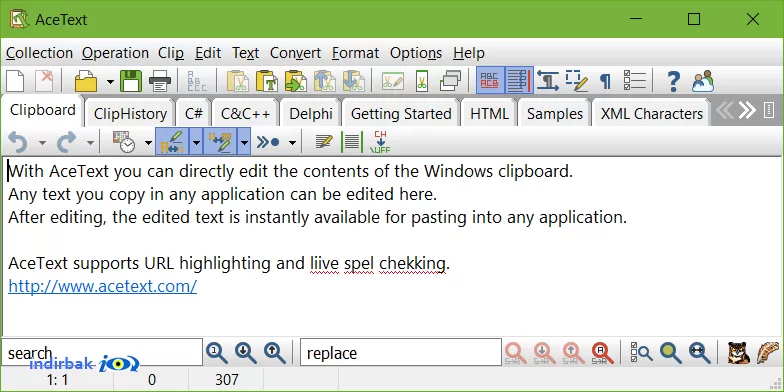Find previous with the up-arrow magnifier
The image size is (784, 392).
point(274,353)
